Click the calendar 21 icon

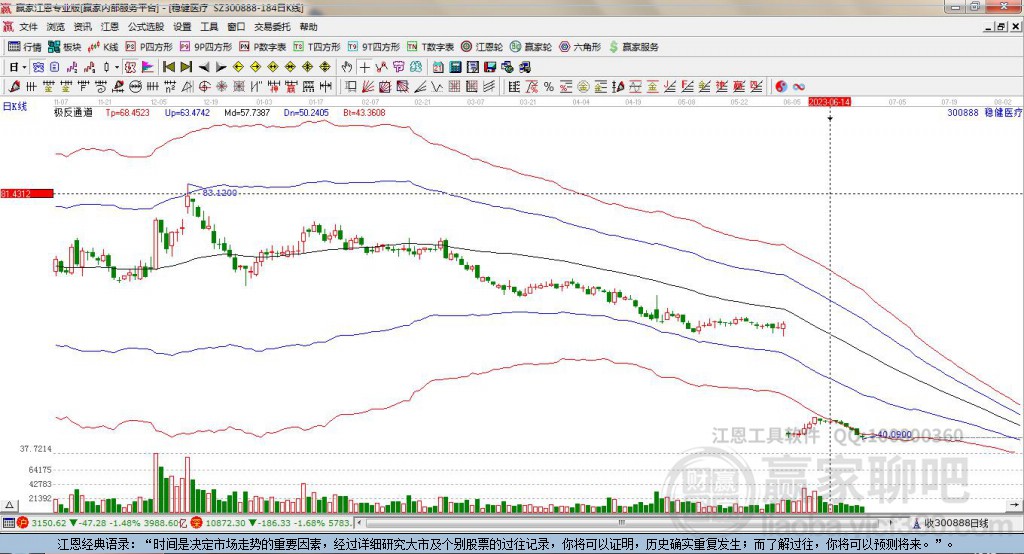tap(438, 67)
